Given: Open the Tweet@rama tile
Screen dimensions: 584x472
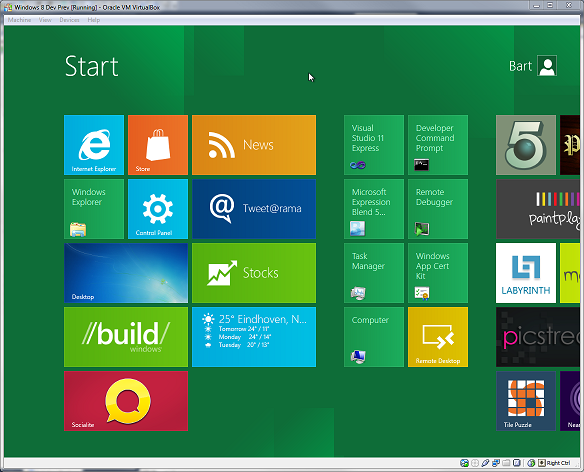Looking at the screenshot, I should point(254,209).
